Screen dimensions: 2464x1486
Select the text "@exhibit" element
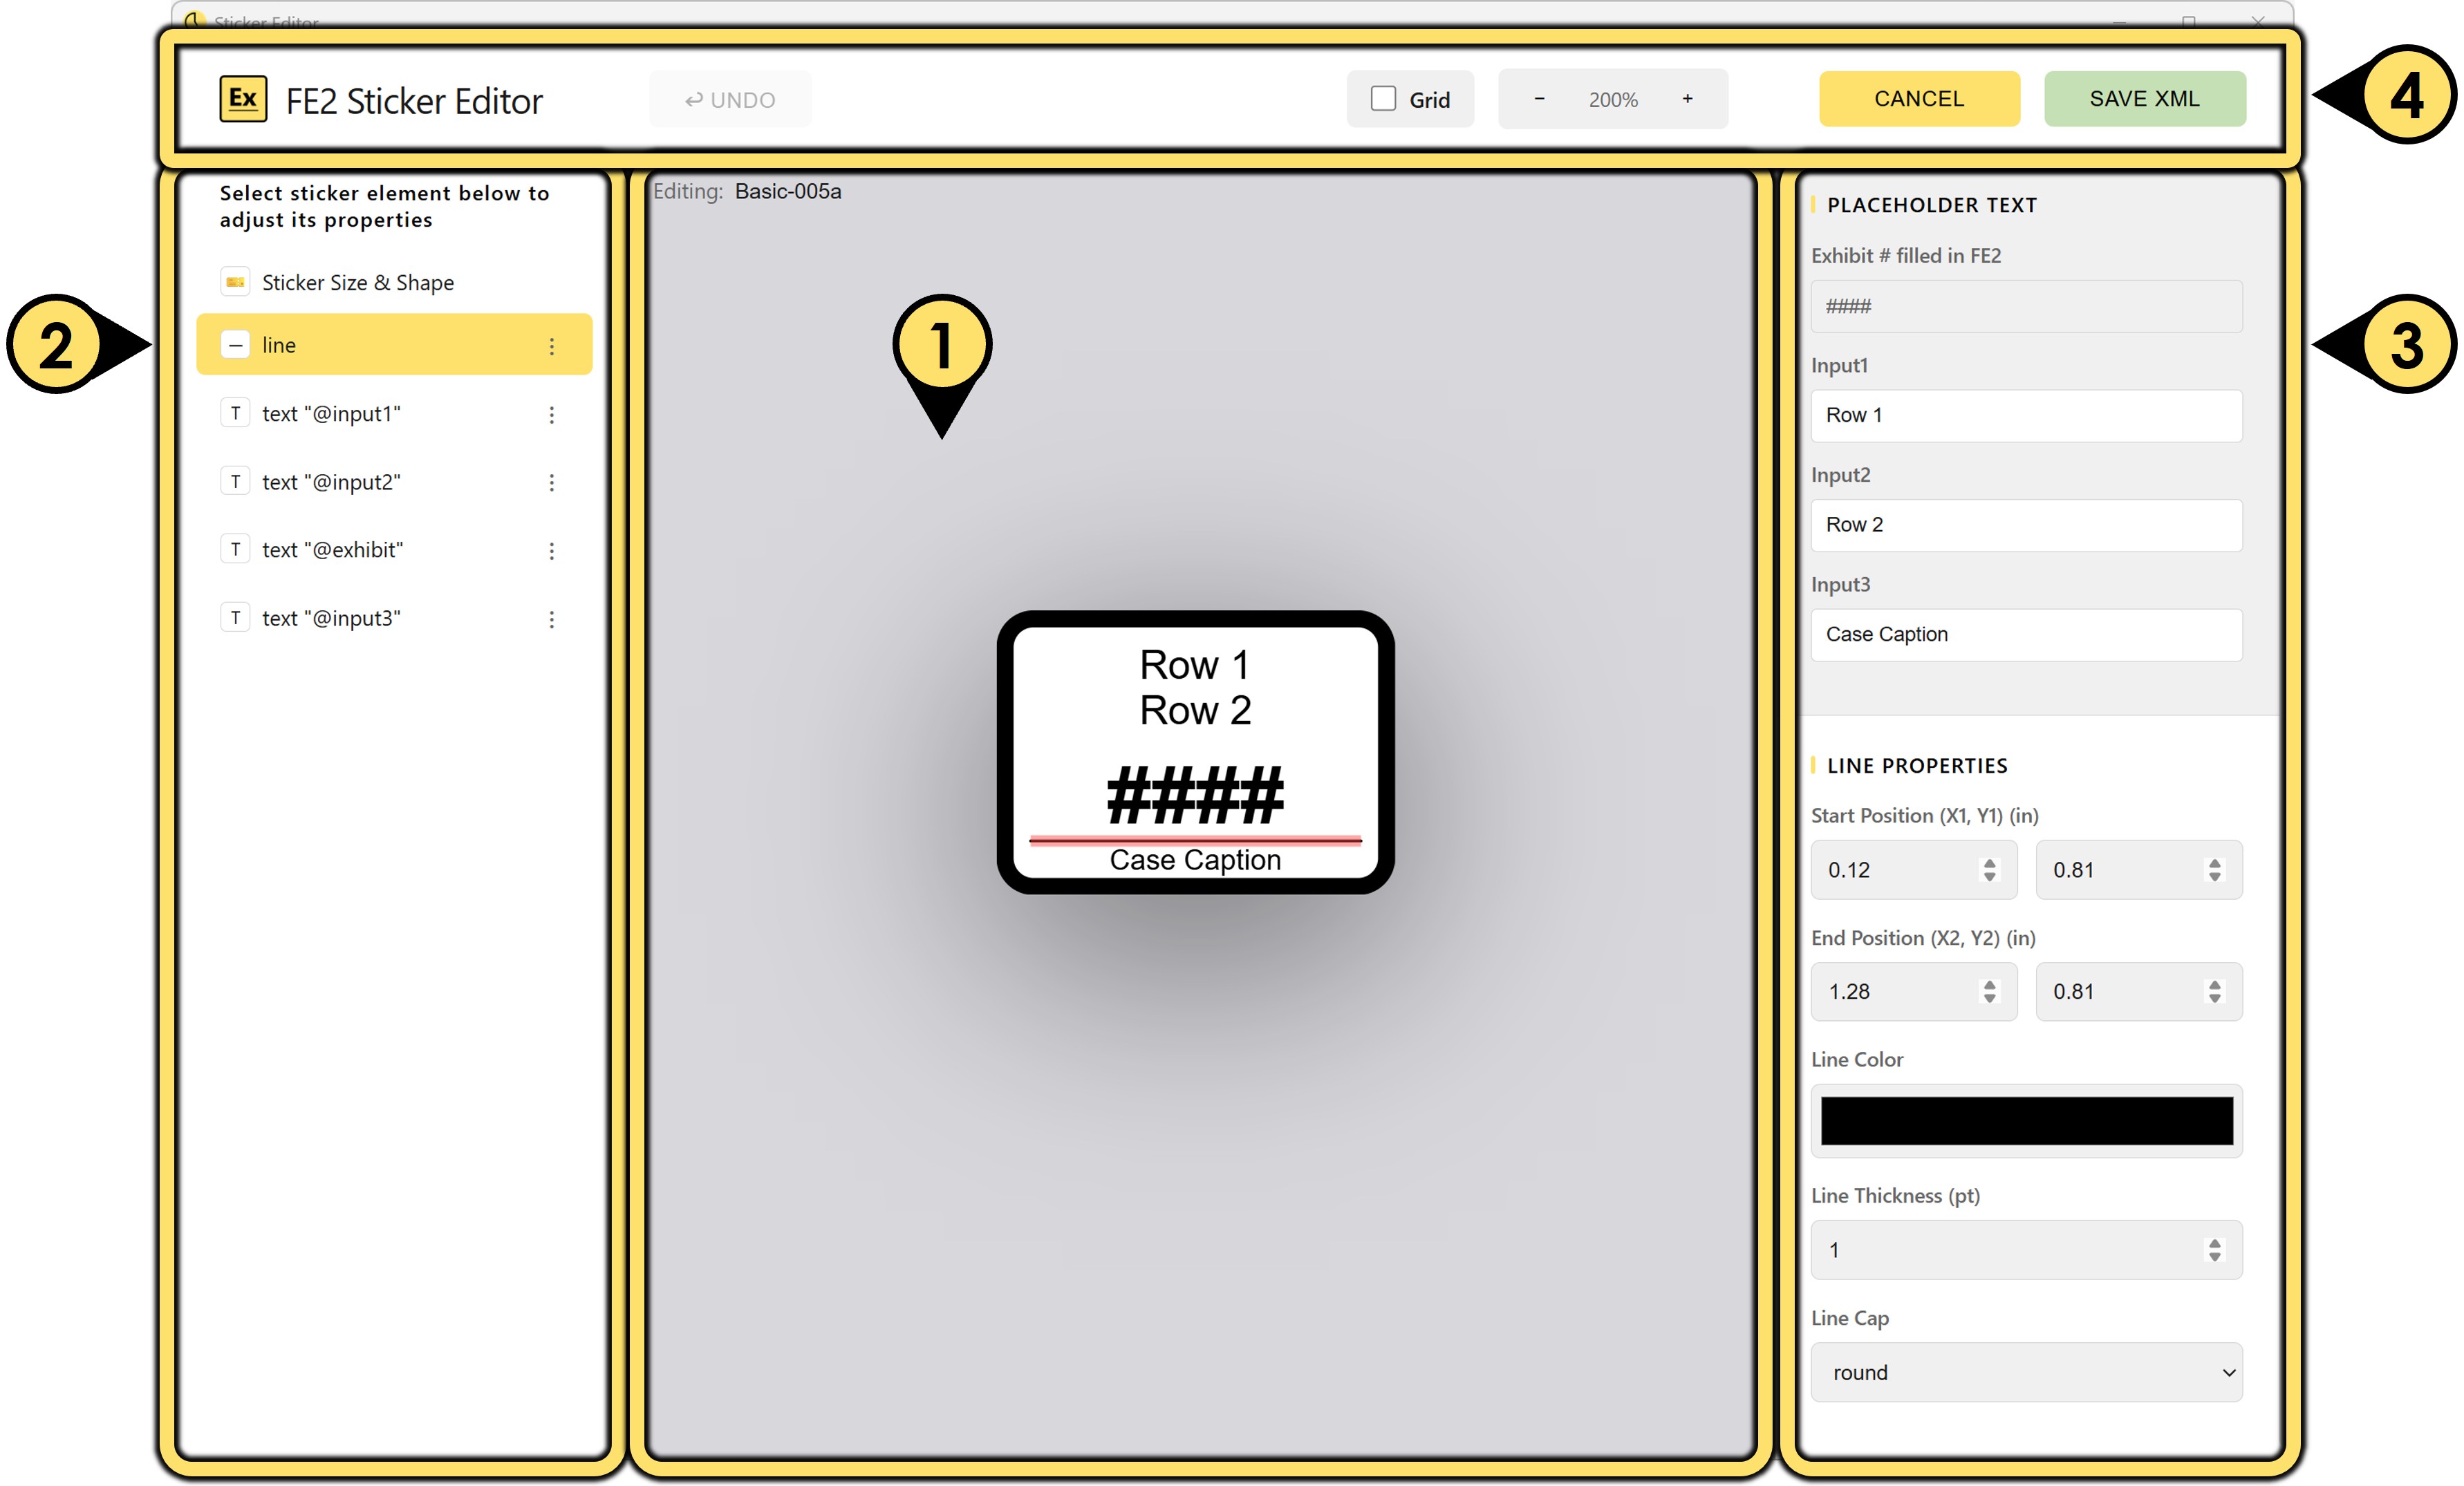332,550
